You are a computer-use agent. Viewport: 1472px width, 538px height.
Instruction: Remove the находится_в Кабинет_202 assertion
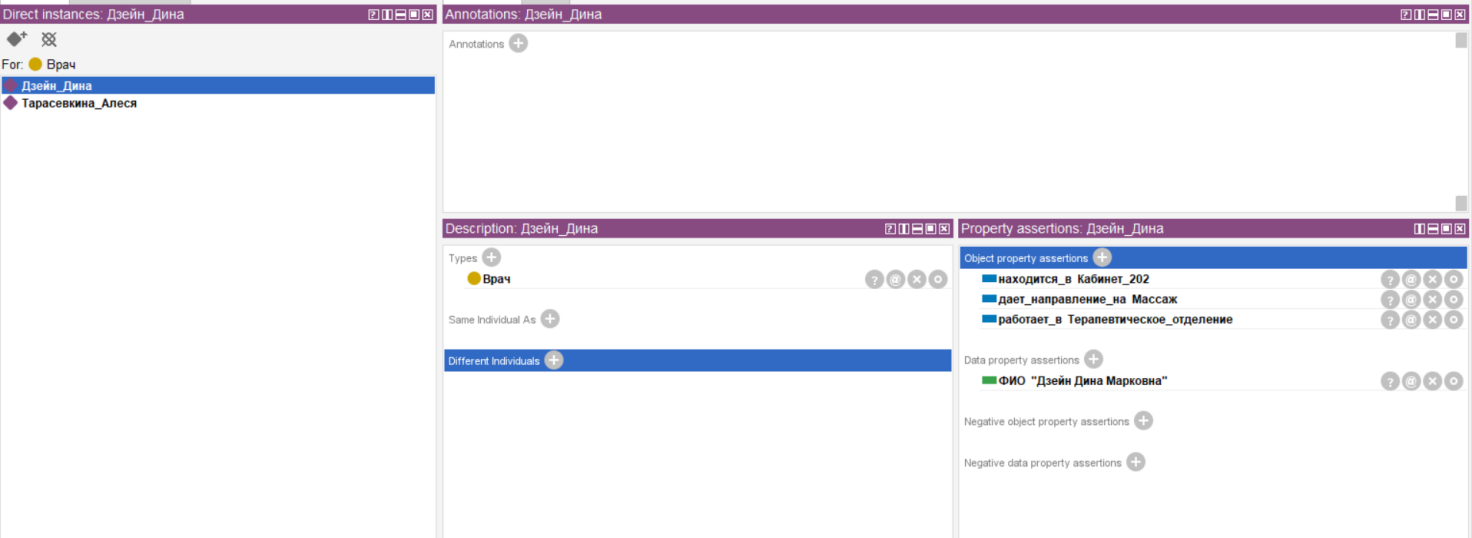click(x=1432, y=280)
